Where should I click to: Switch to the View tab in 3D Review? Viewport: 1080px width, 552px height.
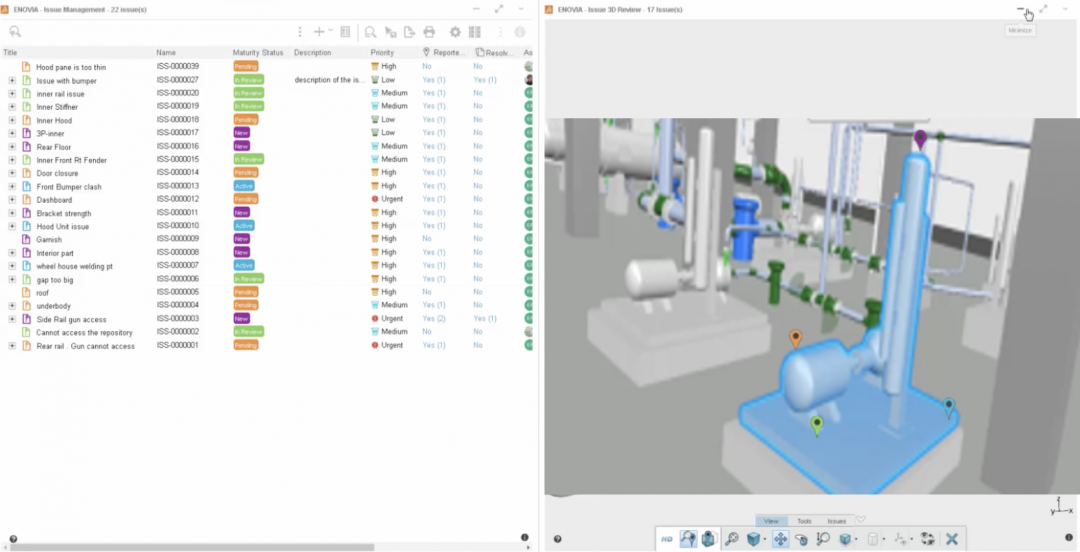point(771,521)
